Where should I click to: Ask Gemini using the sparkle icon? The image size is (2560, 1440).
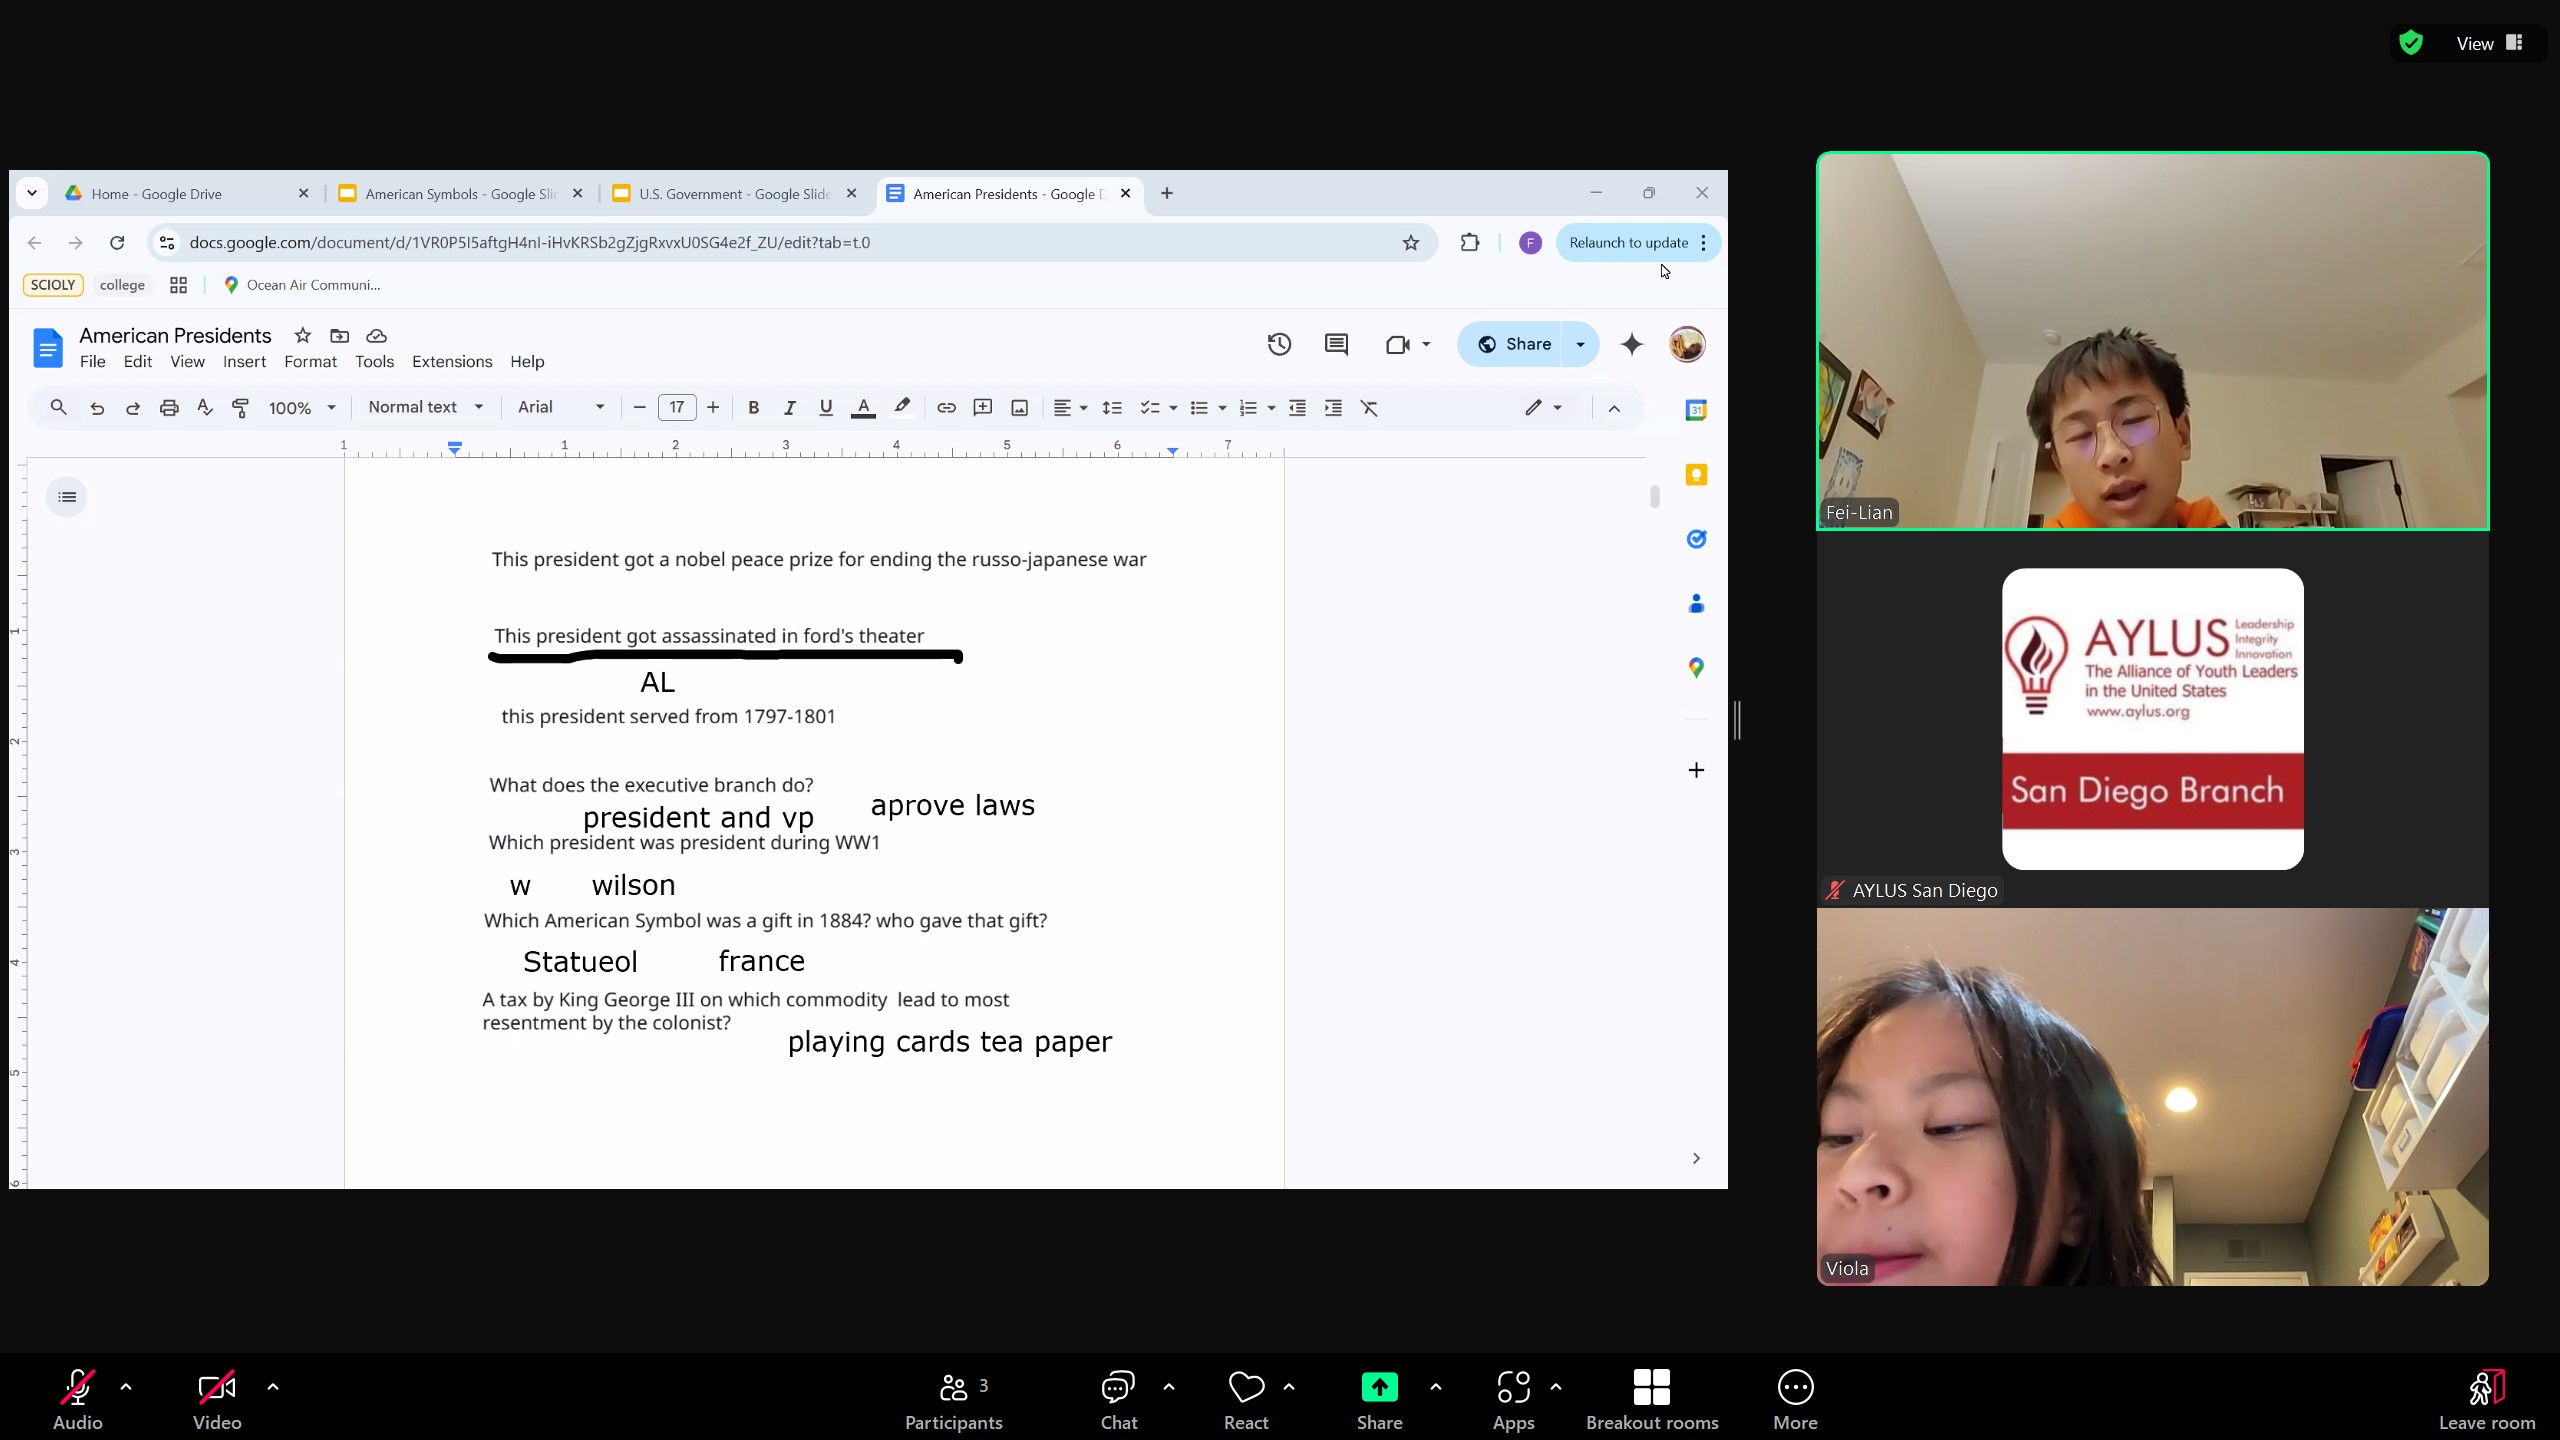coord(1632,345)
